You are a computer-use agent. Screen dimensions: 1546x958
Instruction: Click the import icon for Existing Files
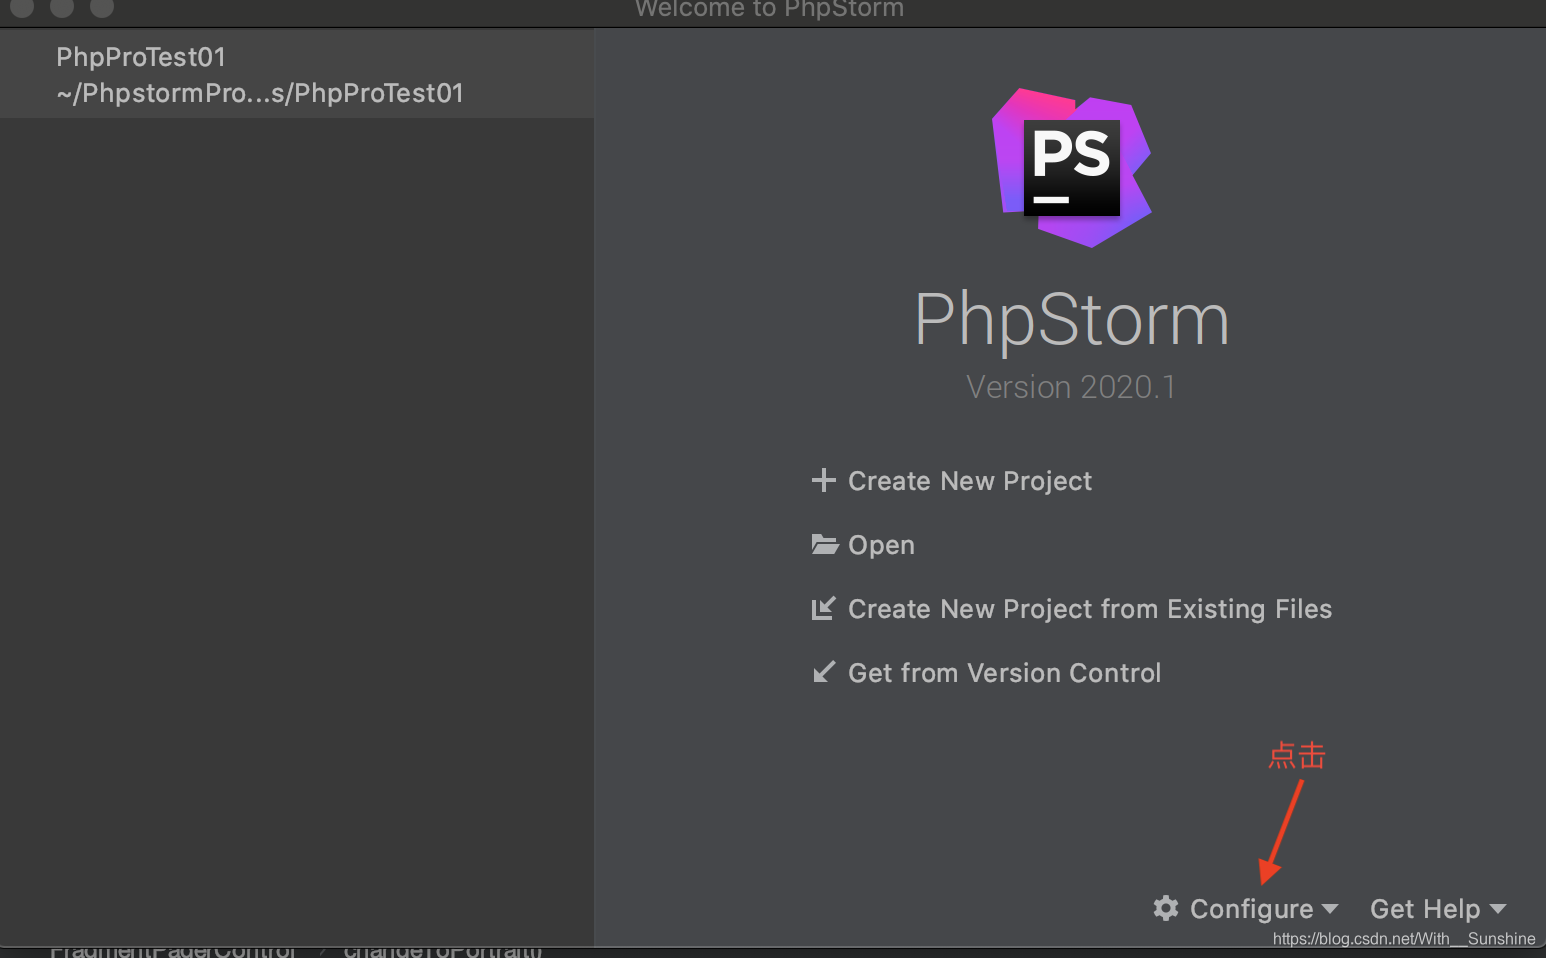(x=823, y=608)
